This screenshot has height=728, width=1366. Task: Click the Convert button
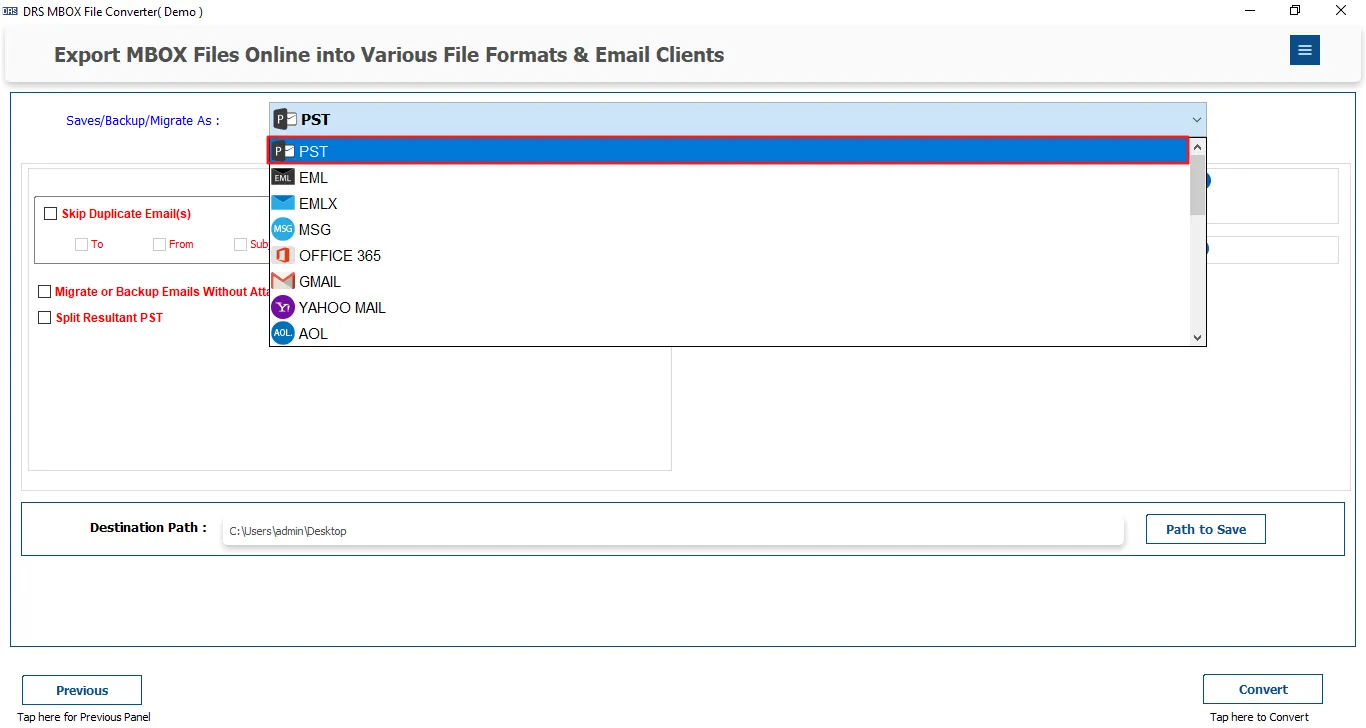(1263, 689)
